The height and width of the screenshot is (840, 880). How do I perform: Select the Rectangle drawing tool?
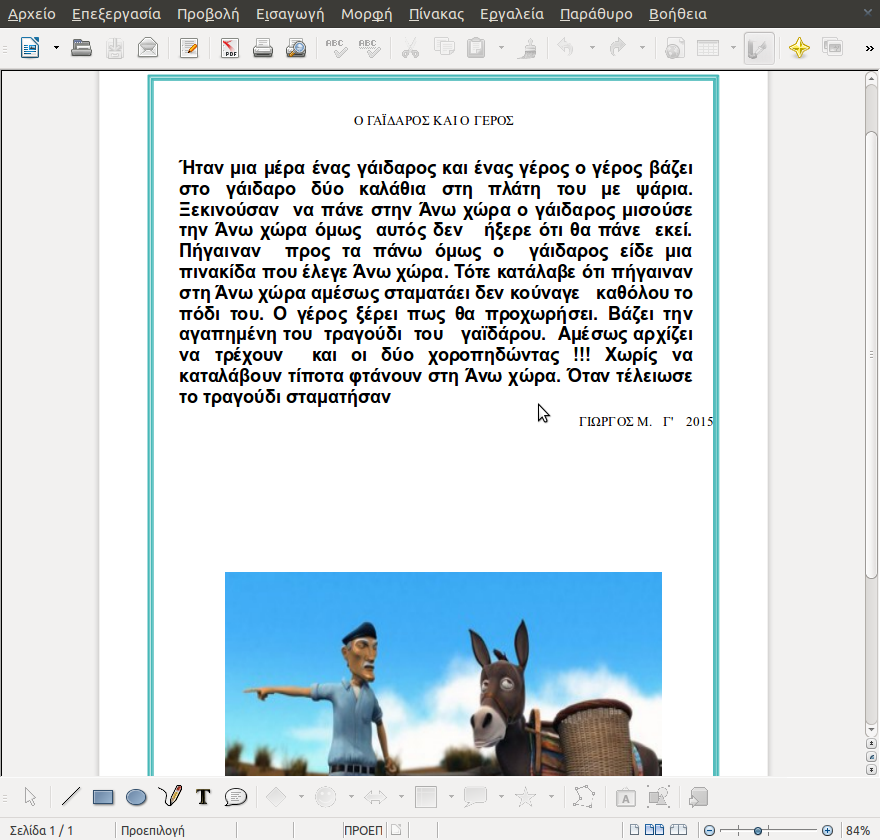(103, 797)
